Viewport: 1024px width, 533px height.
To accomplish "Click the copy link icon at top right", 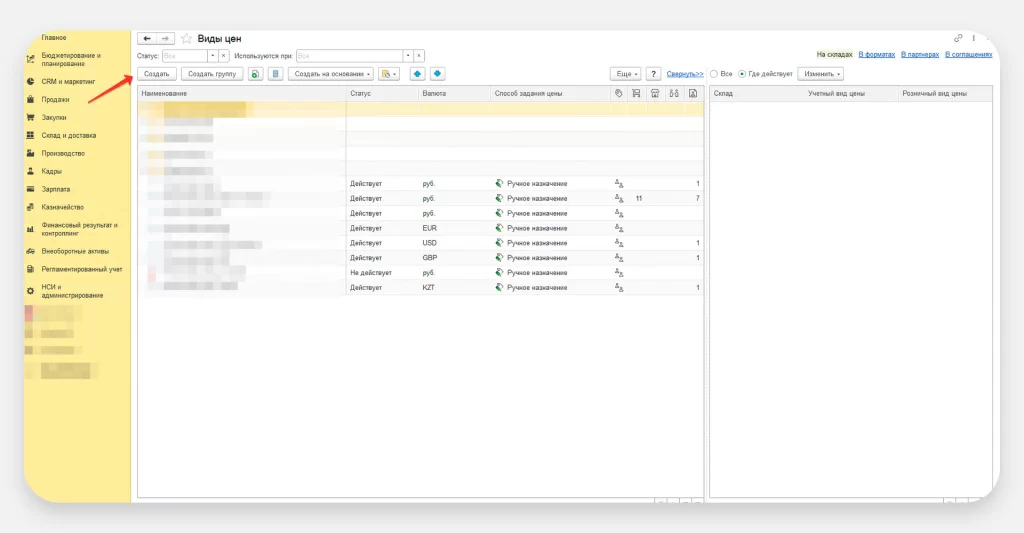I will (x=958, y=38).
